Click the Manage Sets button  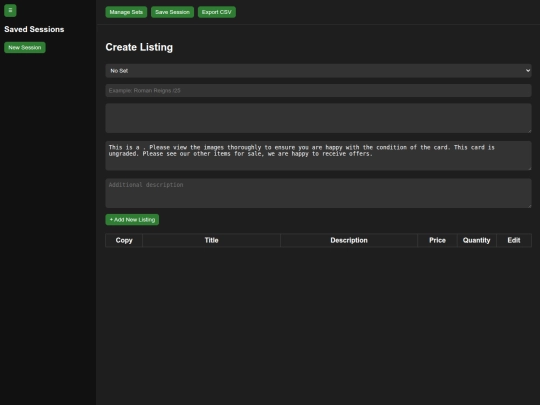(126, 12)
